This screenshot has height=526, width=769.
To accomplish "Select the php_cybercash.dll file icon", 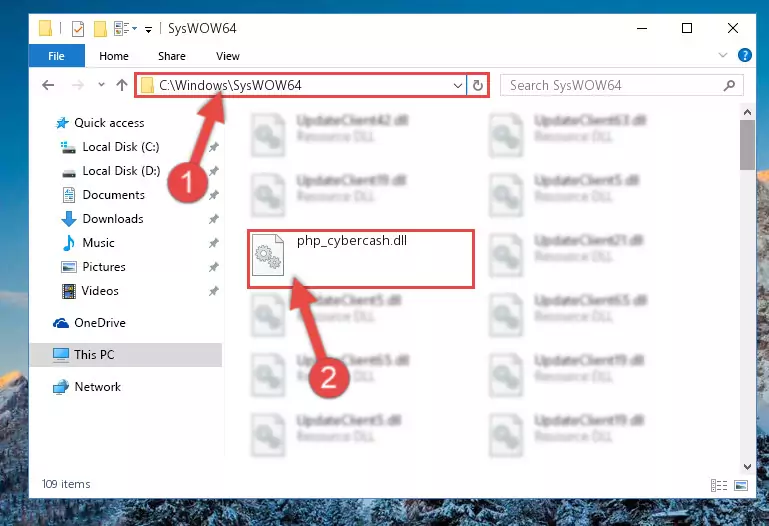I will tap(268, 255).
